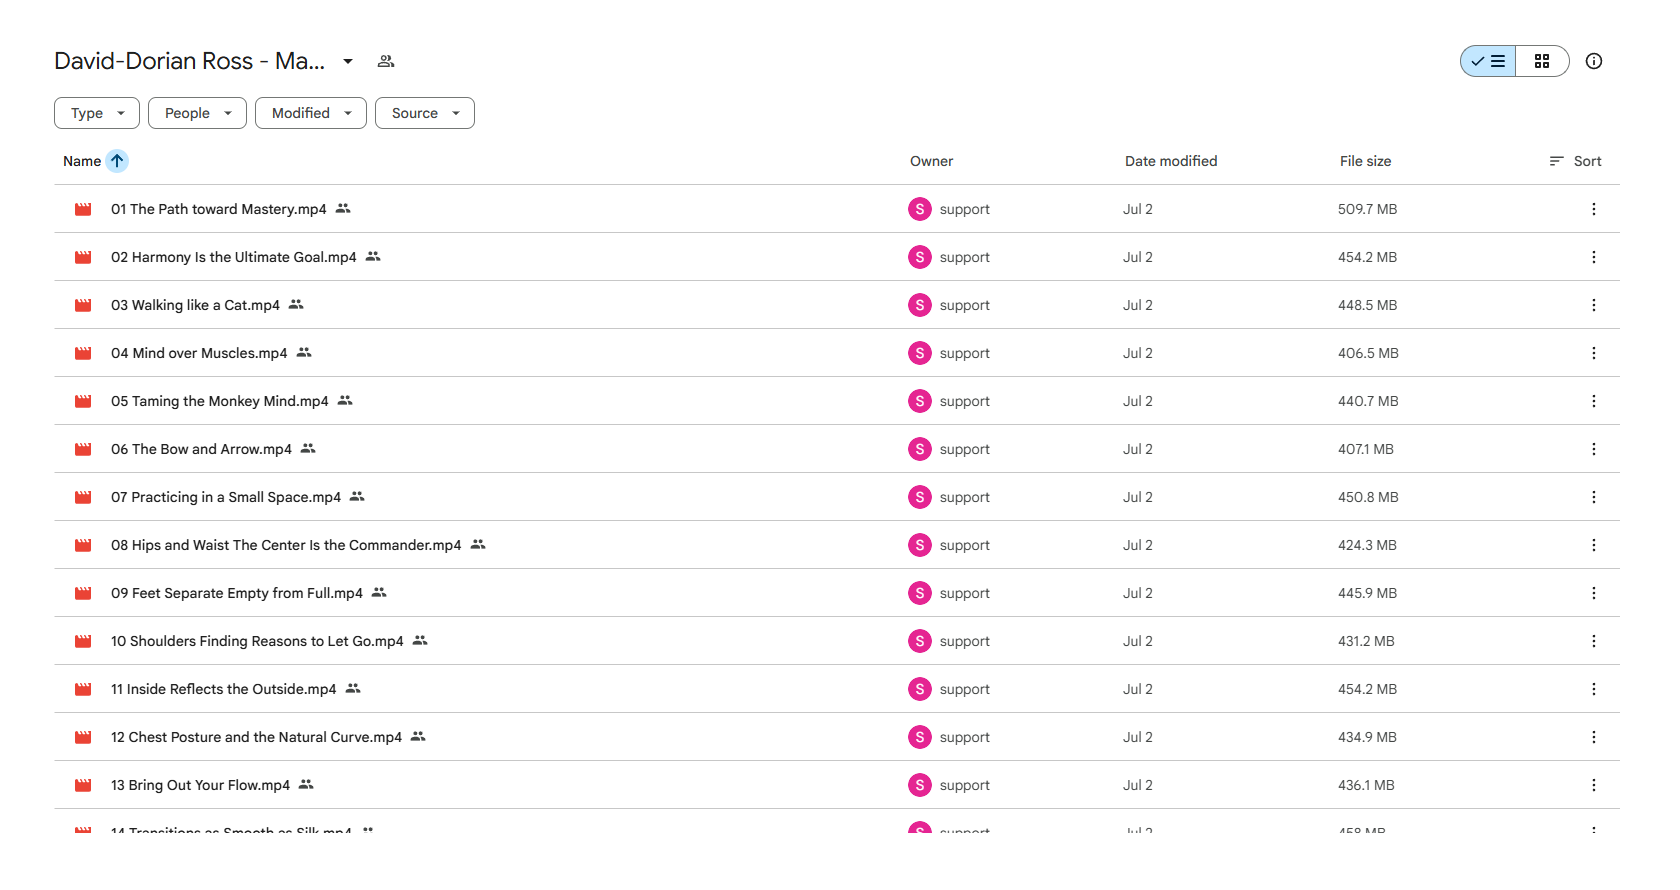
Task: Click the shared icon next to 01 The Path toward Mastery.mp4
Action: [343, 209]
